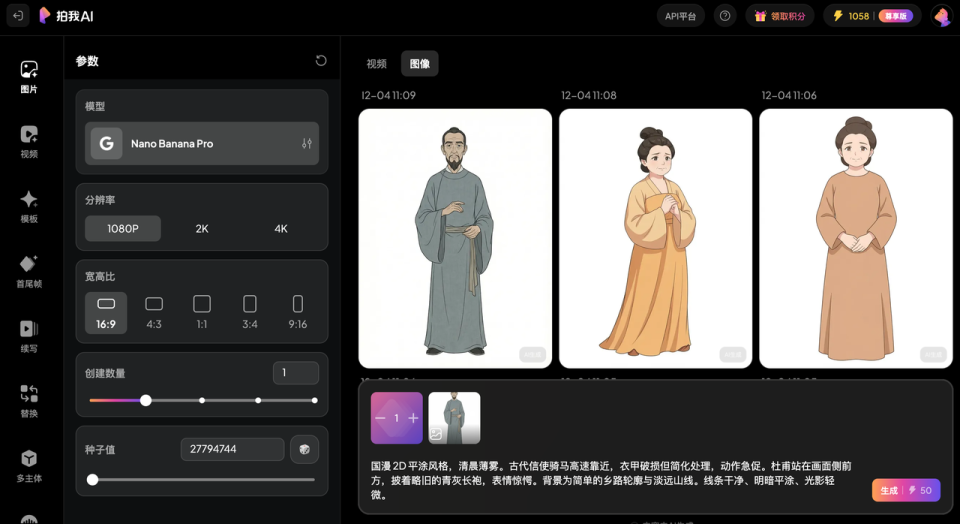Viewport: 960px width, 524px height.
Task: Select the 16:9 aspect ratio
Action: tap(106, 313)
